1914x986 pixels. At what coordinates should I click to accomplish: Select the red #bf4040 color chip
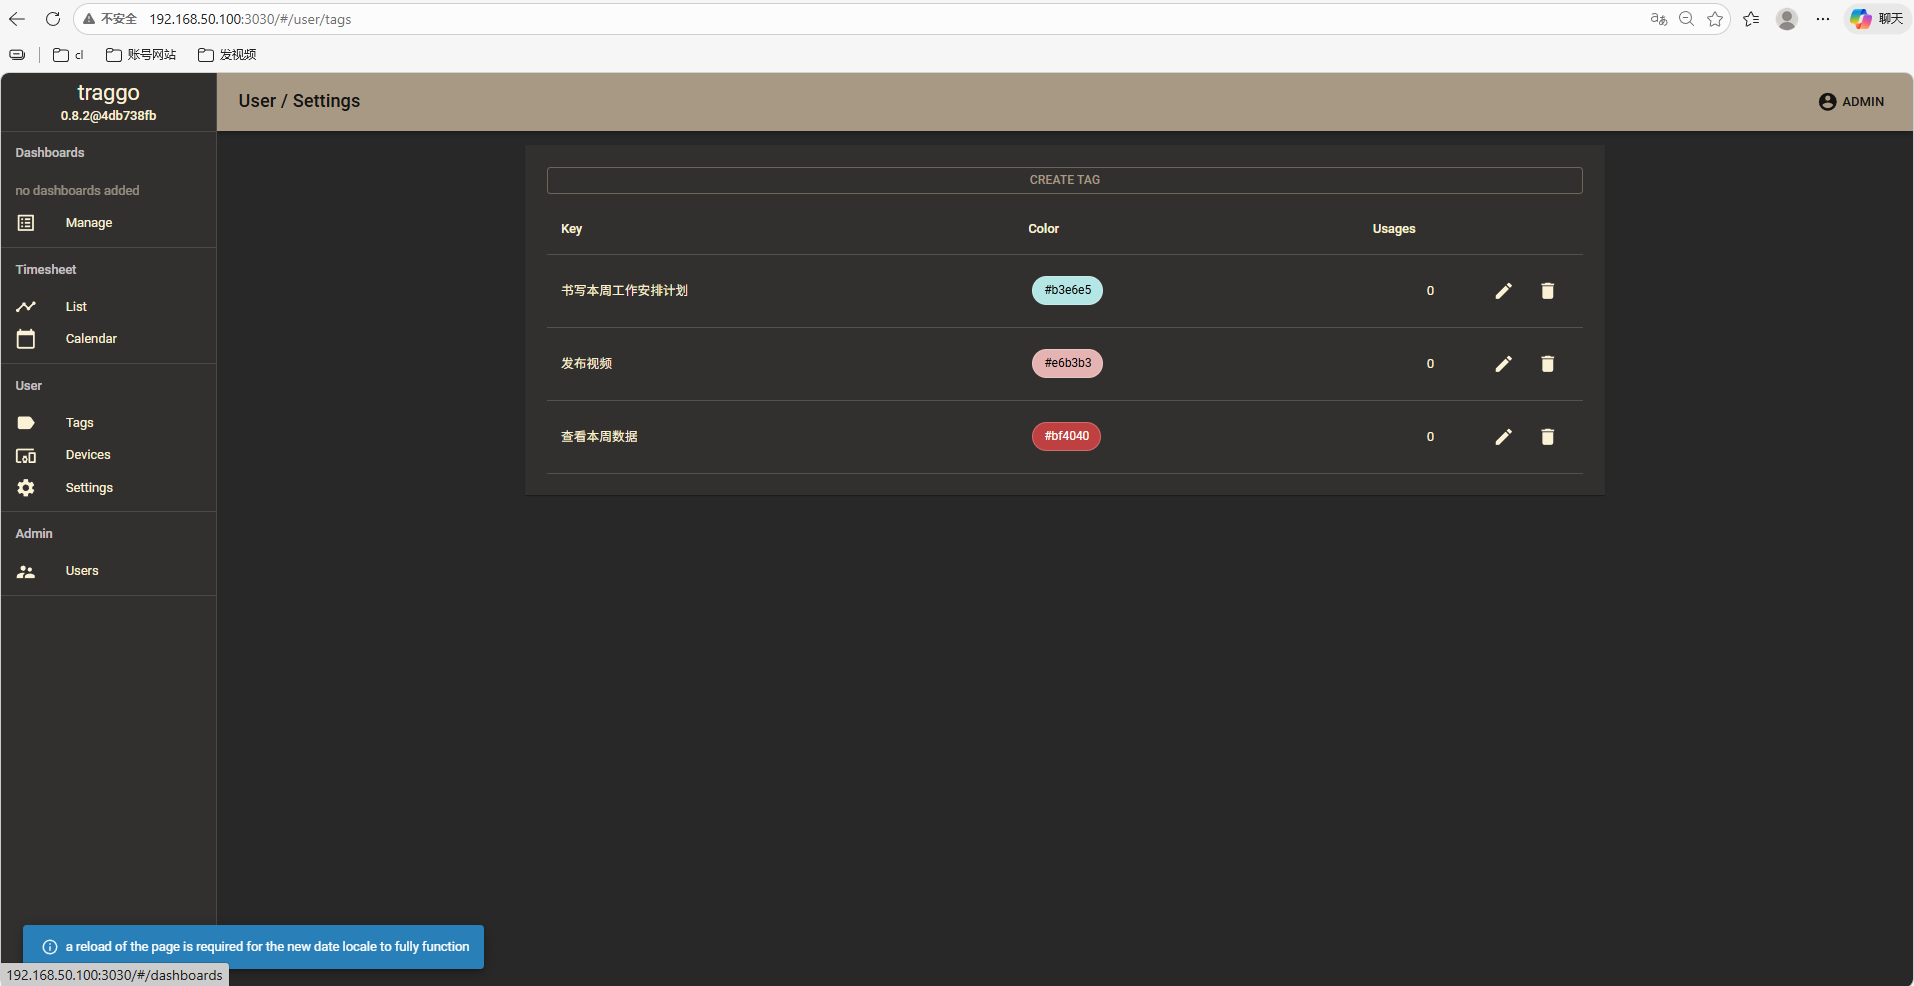1066,436
